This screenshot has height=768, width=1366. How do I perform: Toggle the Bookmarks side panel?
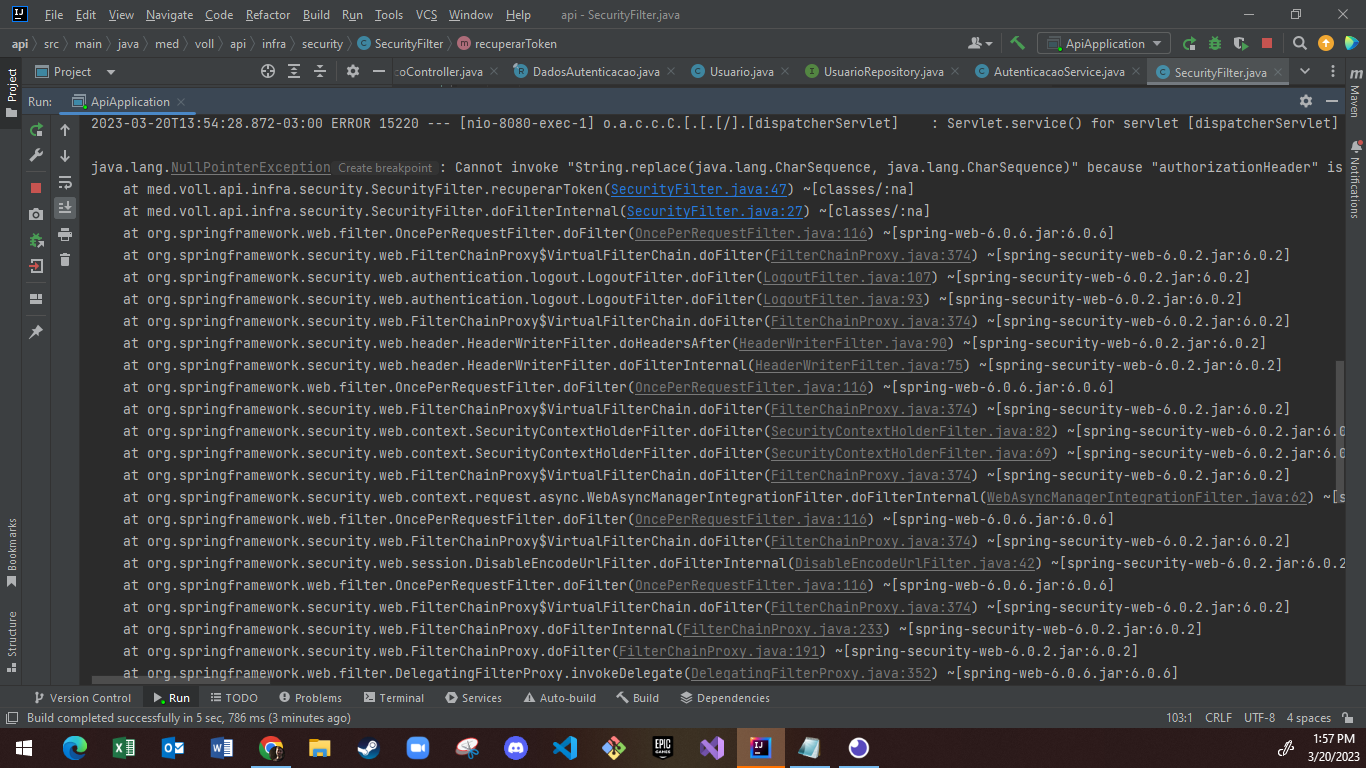(12, 552)
